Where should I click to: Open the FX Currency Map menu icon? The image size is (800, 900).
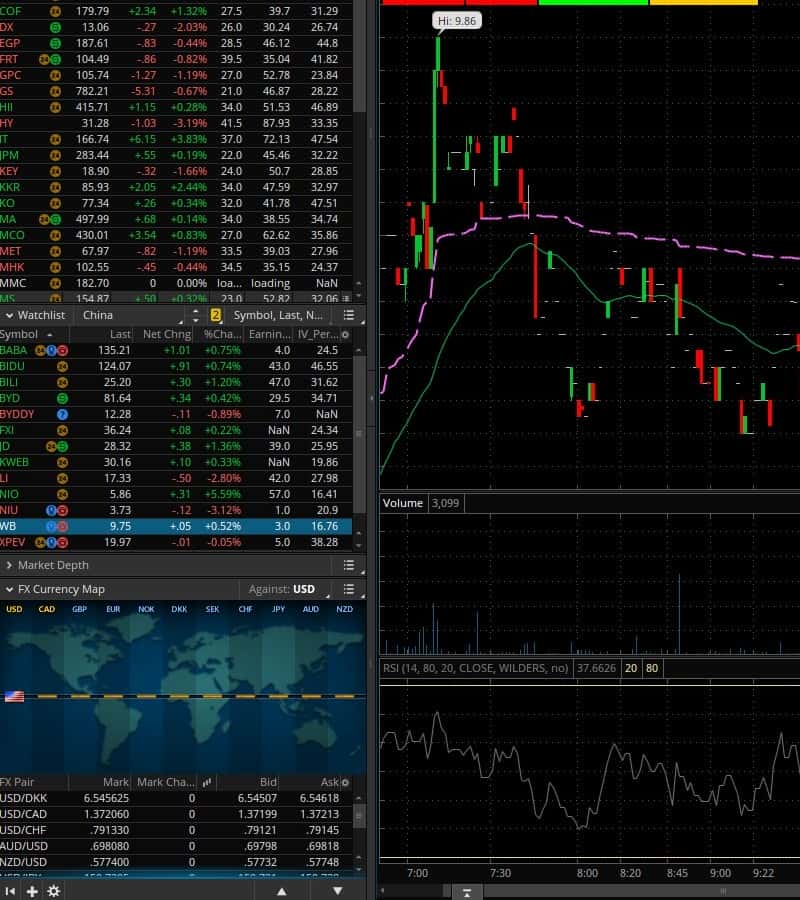tap(349, 589)
